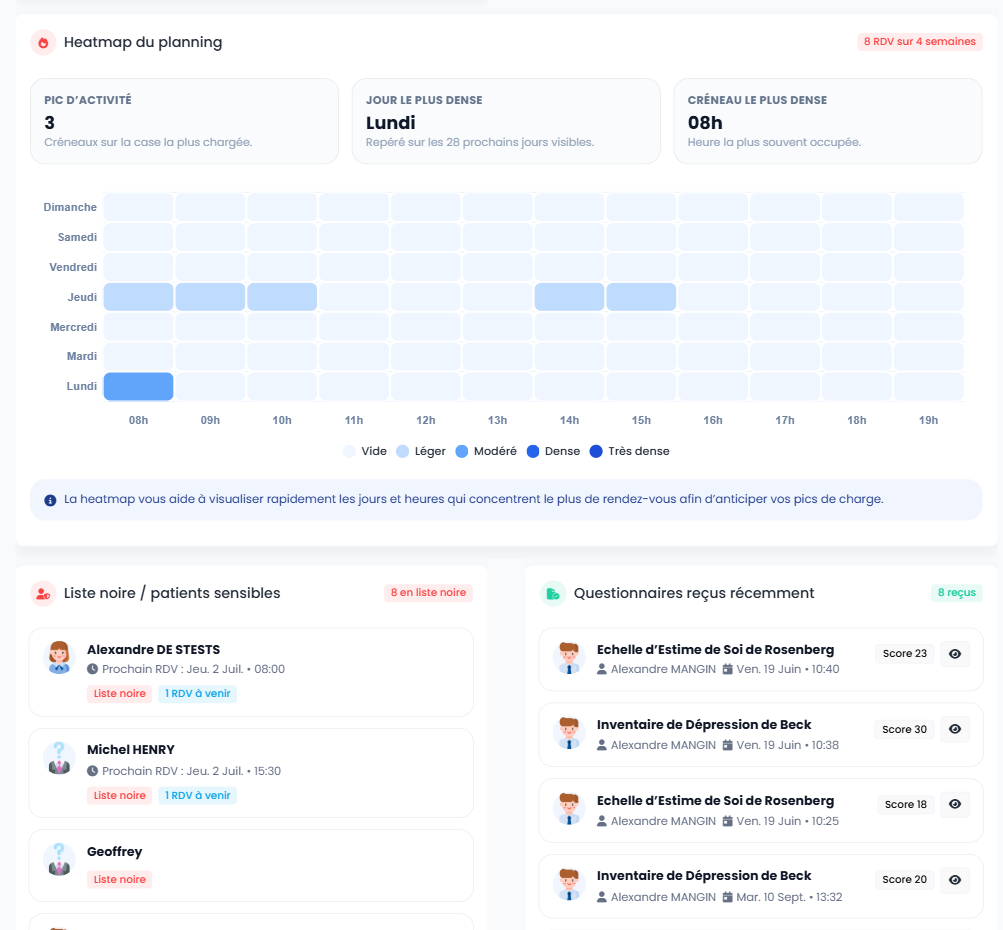
Task: Click the Score 23 badge
Action: 904,654
